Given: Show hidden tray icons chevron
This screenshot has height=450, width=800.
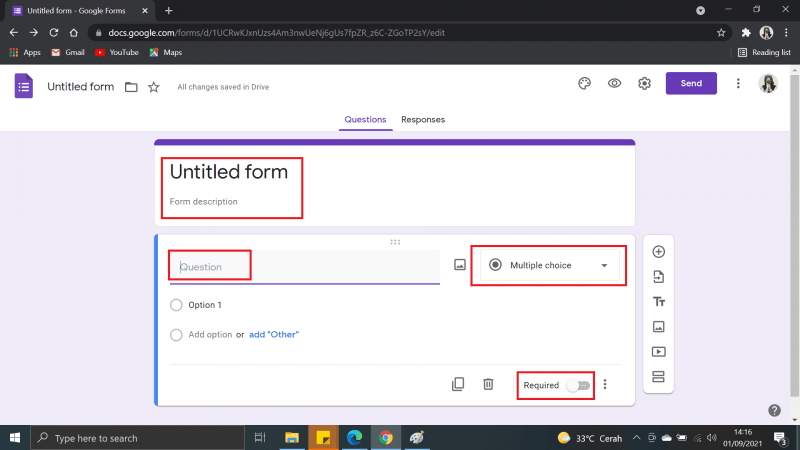Looking at the screenshot, I should tap(636, 438).
